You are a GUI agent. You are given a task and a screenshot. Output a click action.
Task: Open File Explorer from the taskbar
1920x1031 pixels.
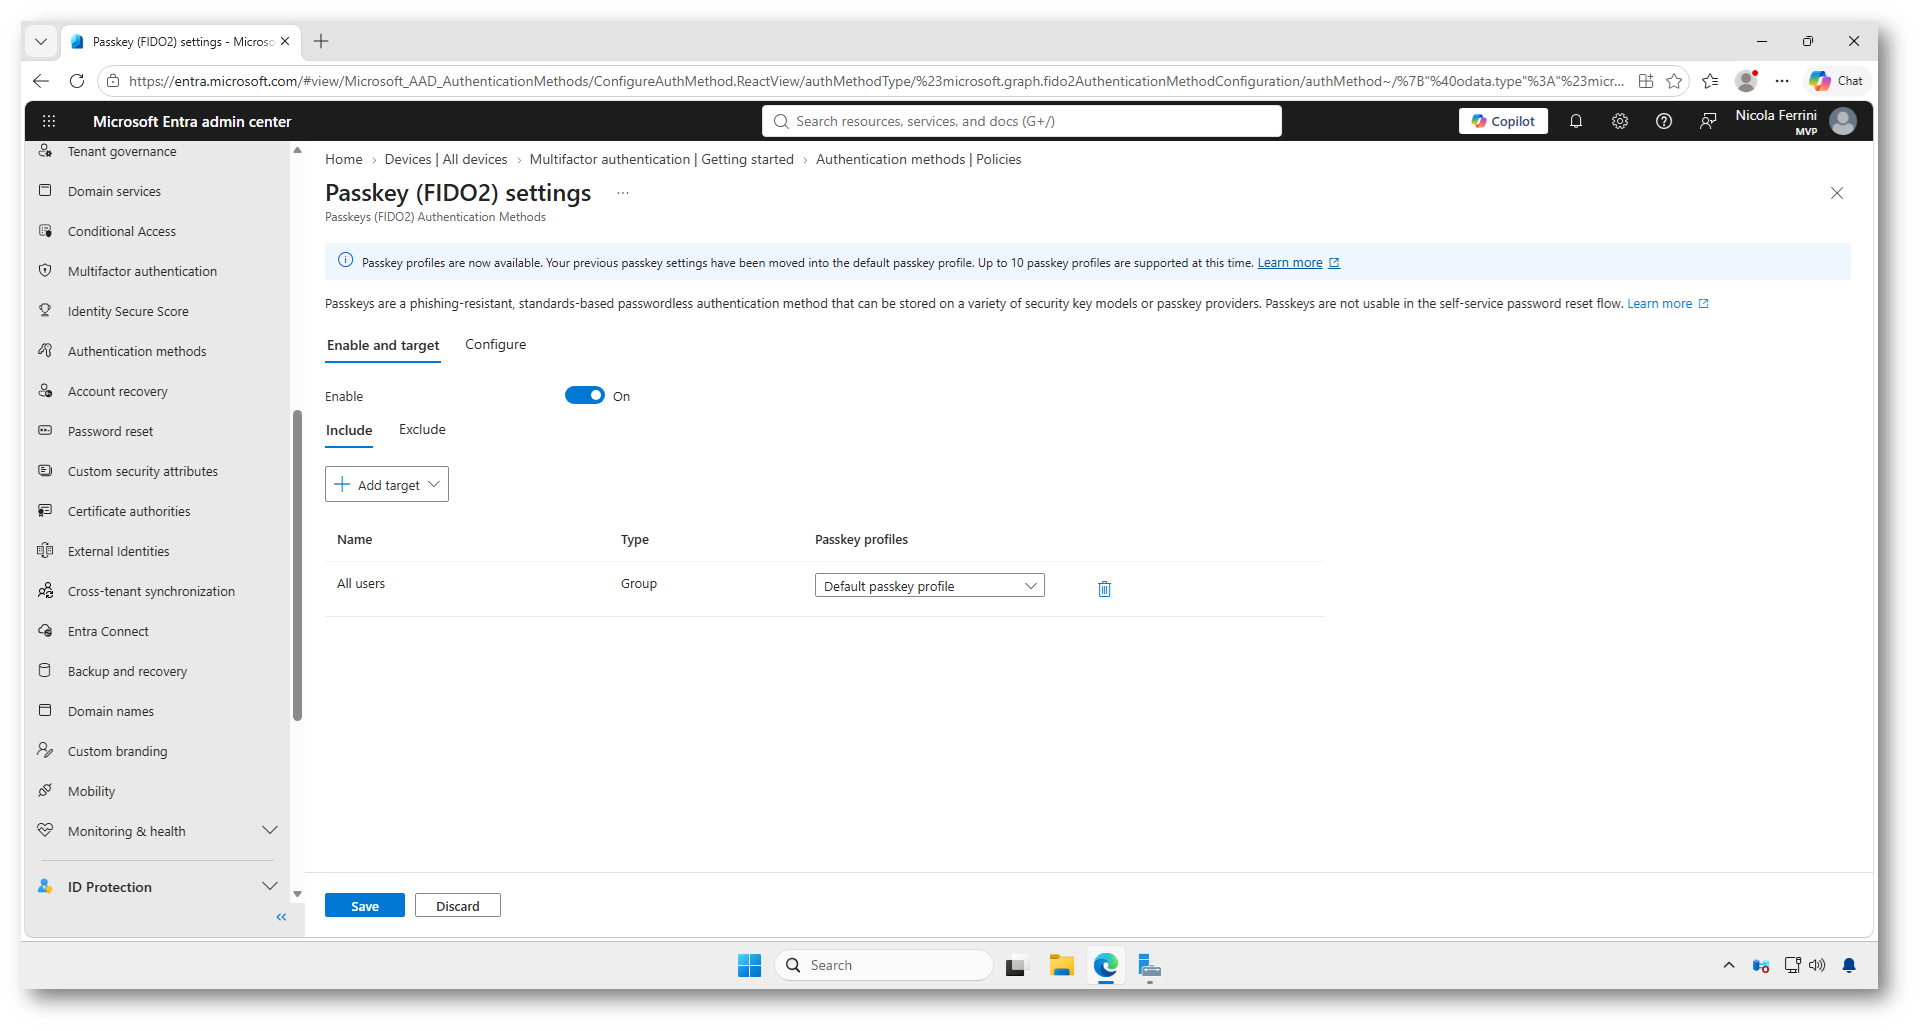(x=1061, y=965)
